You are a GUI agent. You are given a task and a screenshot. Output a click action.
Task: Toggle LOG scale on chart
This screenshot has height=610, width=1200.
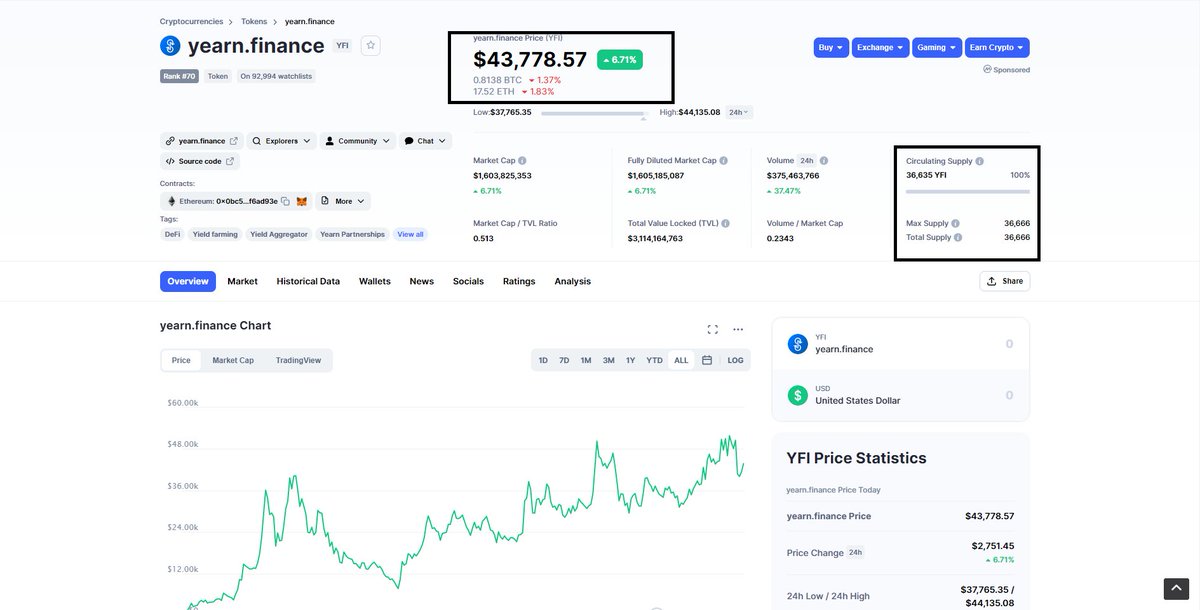735,360
